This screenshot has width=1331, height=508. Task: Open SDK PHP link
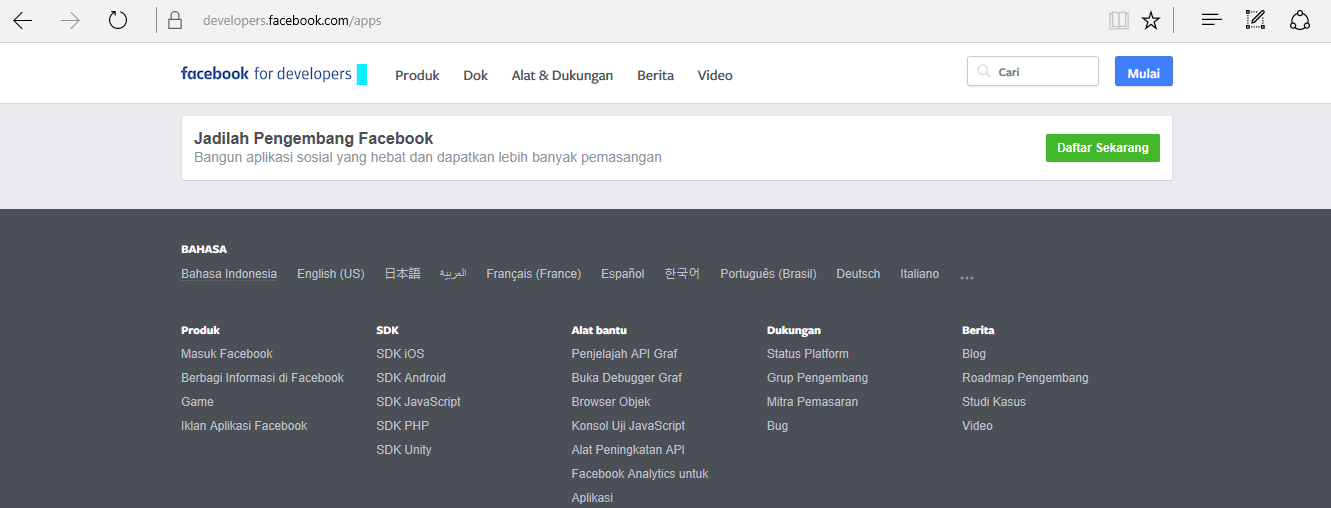pyautogui.click(x=403, y=426)
